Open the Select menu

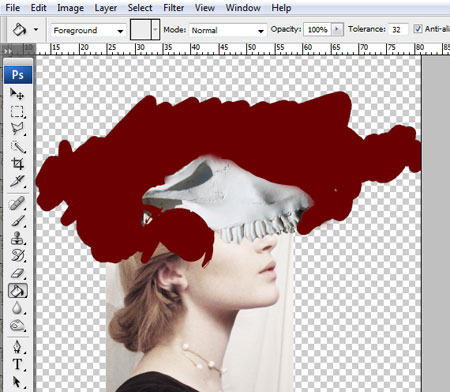tap(140, 8)
